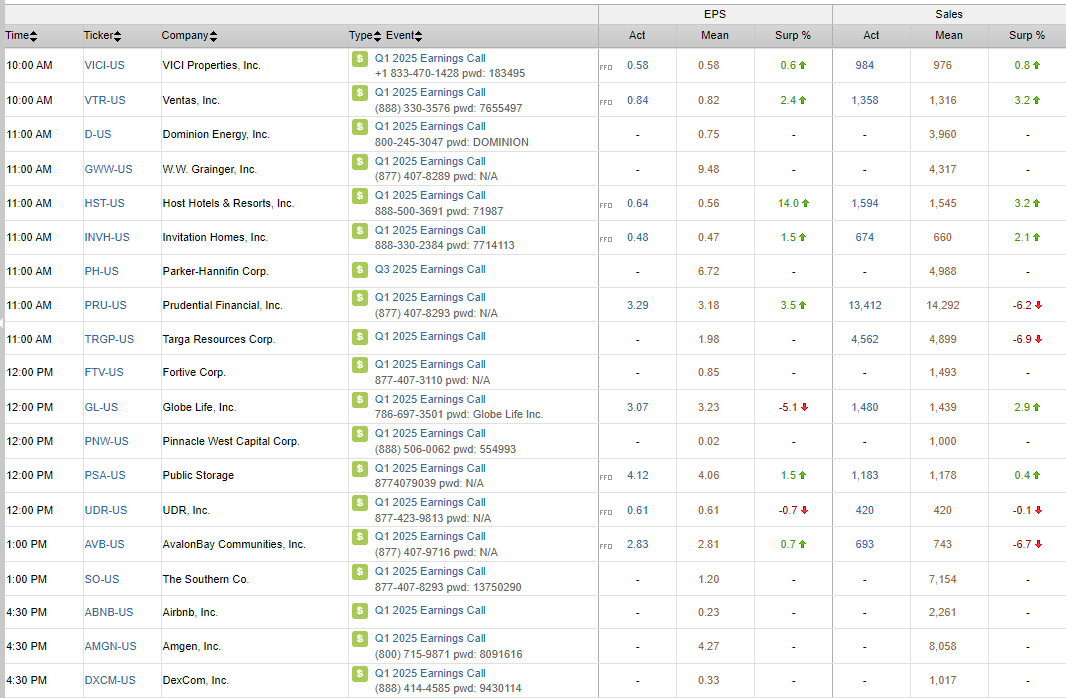Image resolution: width=1066 pixels, height=698 pixels.
Task: Open the UDR-US ticker link
Action: [x=106, y=510]
